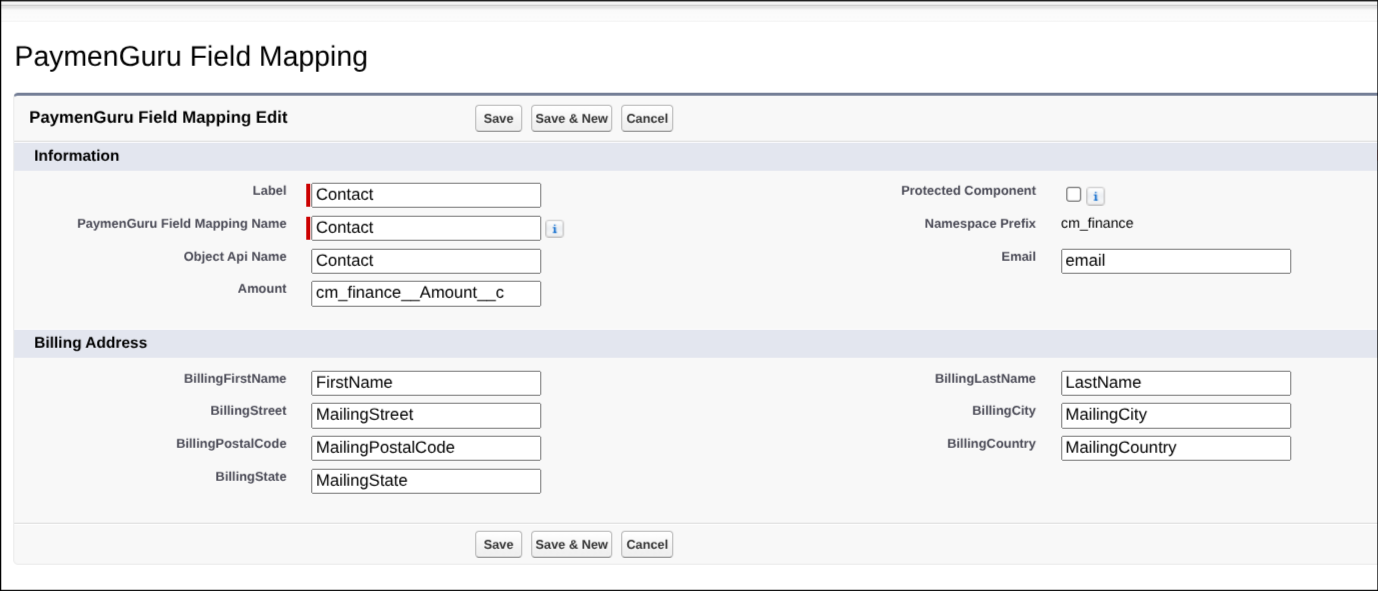Image resolution: width=1378 pixels, height=591 pixels.
Task: Click the BillingState label
Action: click(x=251, y=477)
